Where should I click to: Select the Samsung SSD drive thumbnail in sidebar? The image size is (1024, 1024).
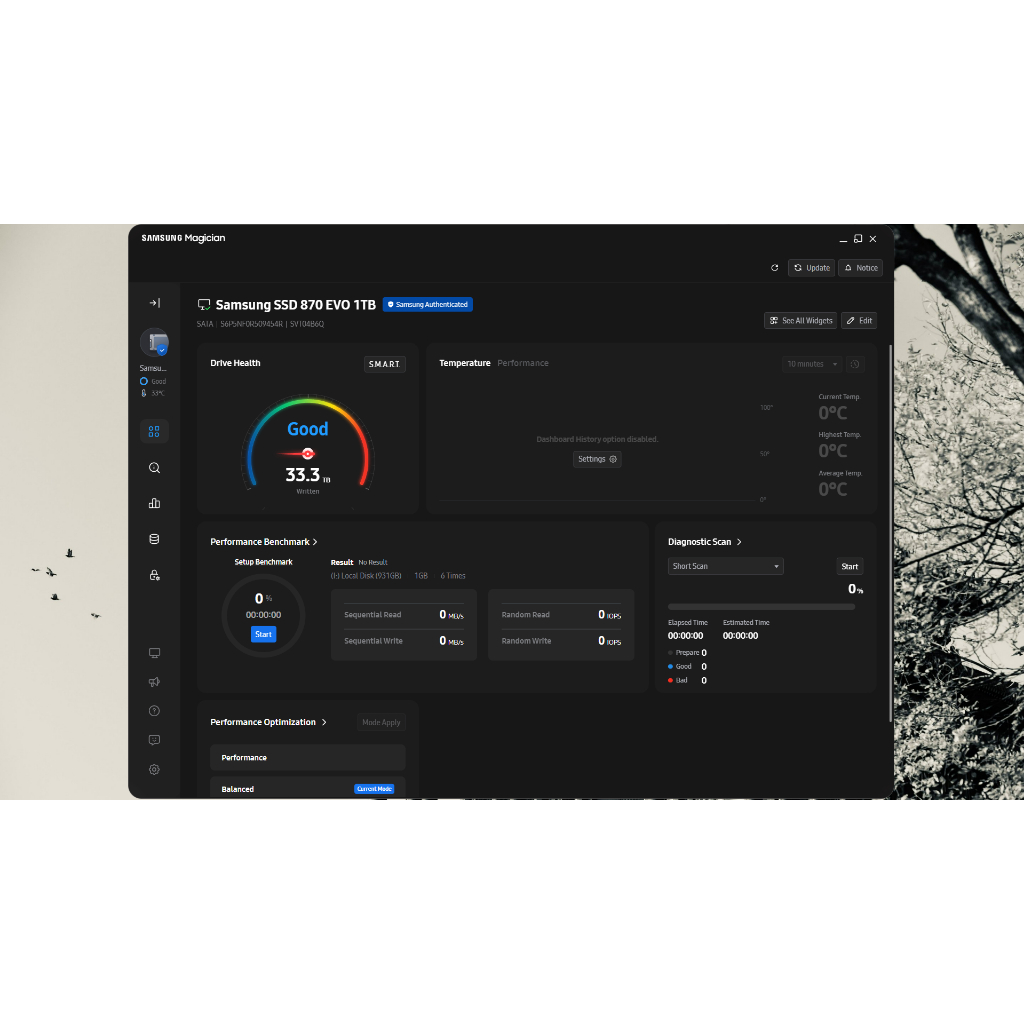(x=155, y=342)
